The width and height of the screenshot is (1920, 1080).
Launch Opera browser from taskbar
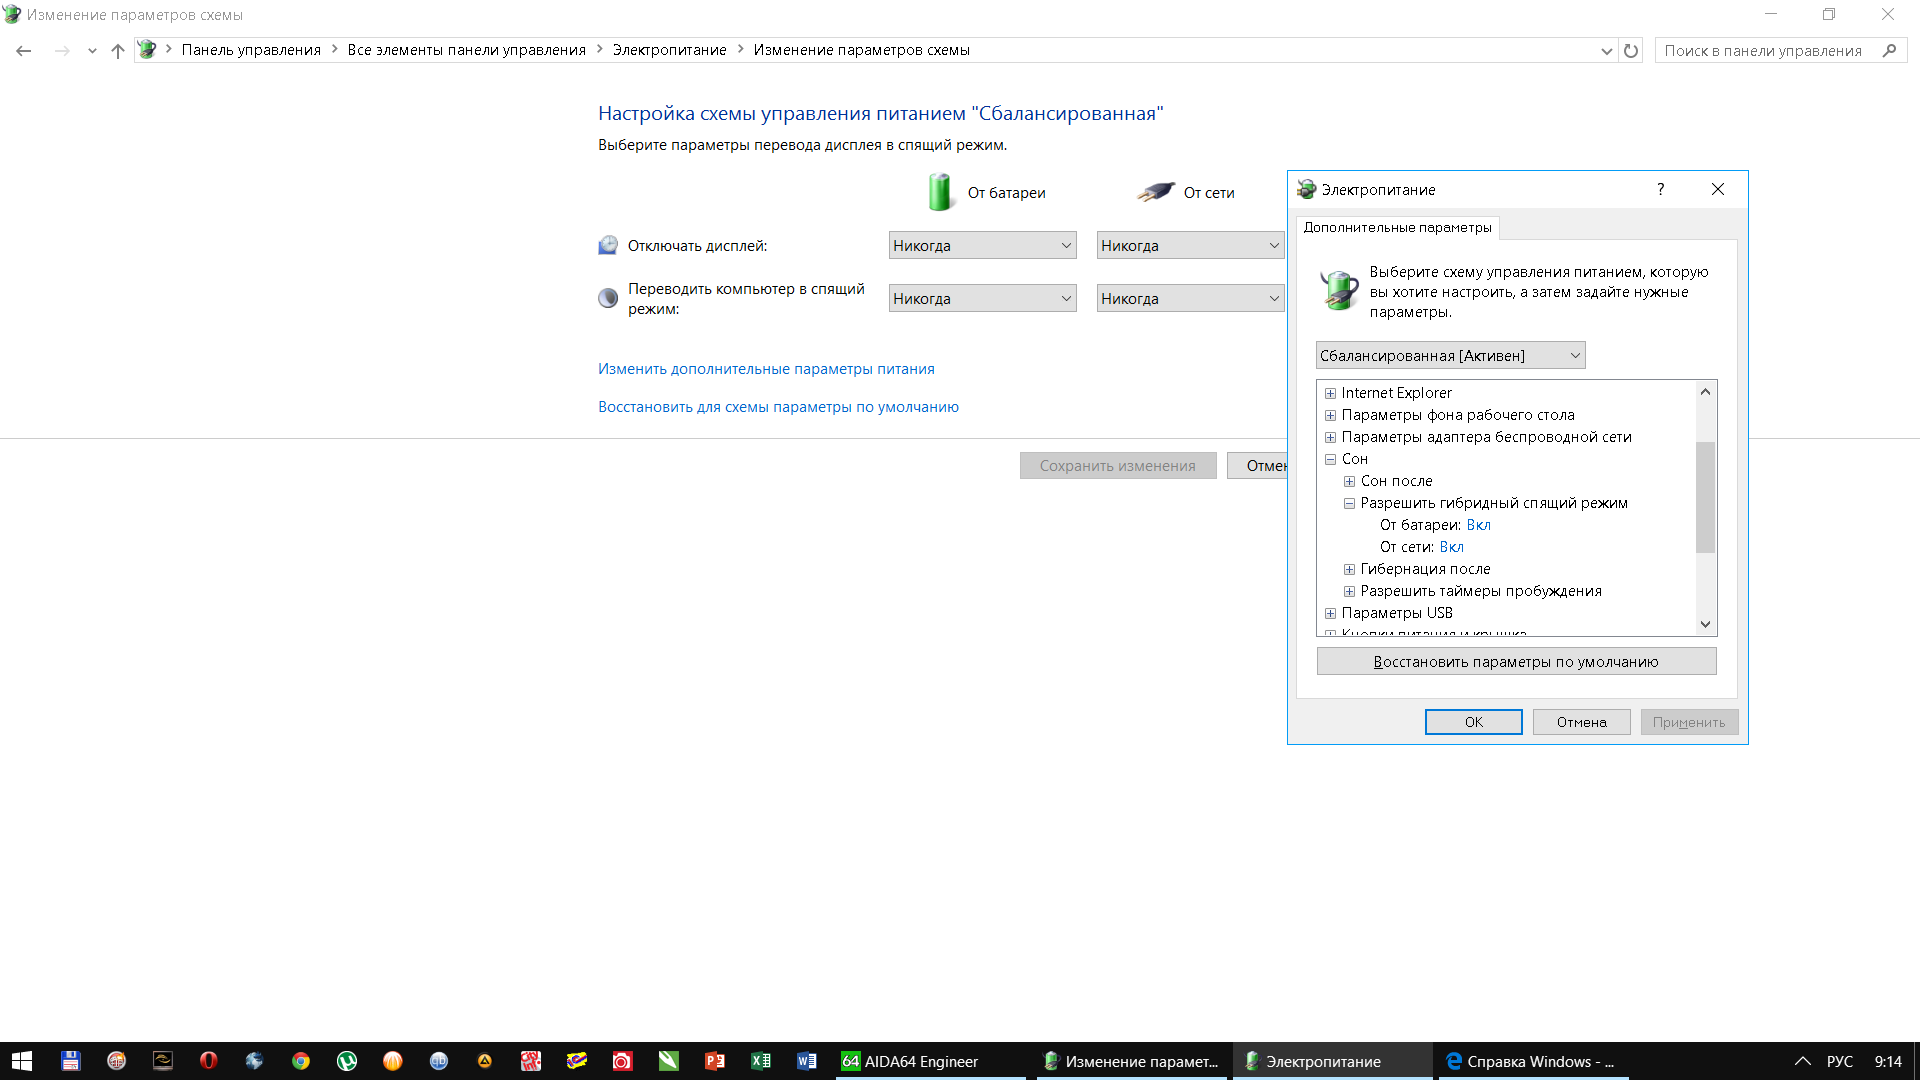tap(208, 1061)
